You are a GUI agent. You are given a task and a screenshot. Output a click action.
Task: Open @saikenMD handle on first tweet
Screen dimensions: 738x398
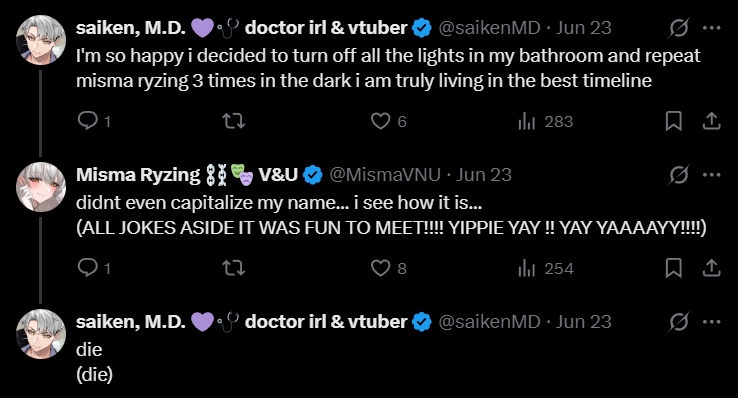[x=489, y=28]
